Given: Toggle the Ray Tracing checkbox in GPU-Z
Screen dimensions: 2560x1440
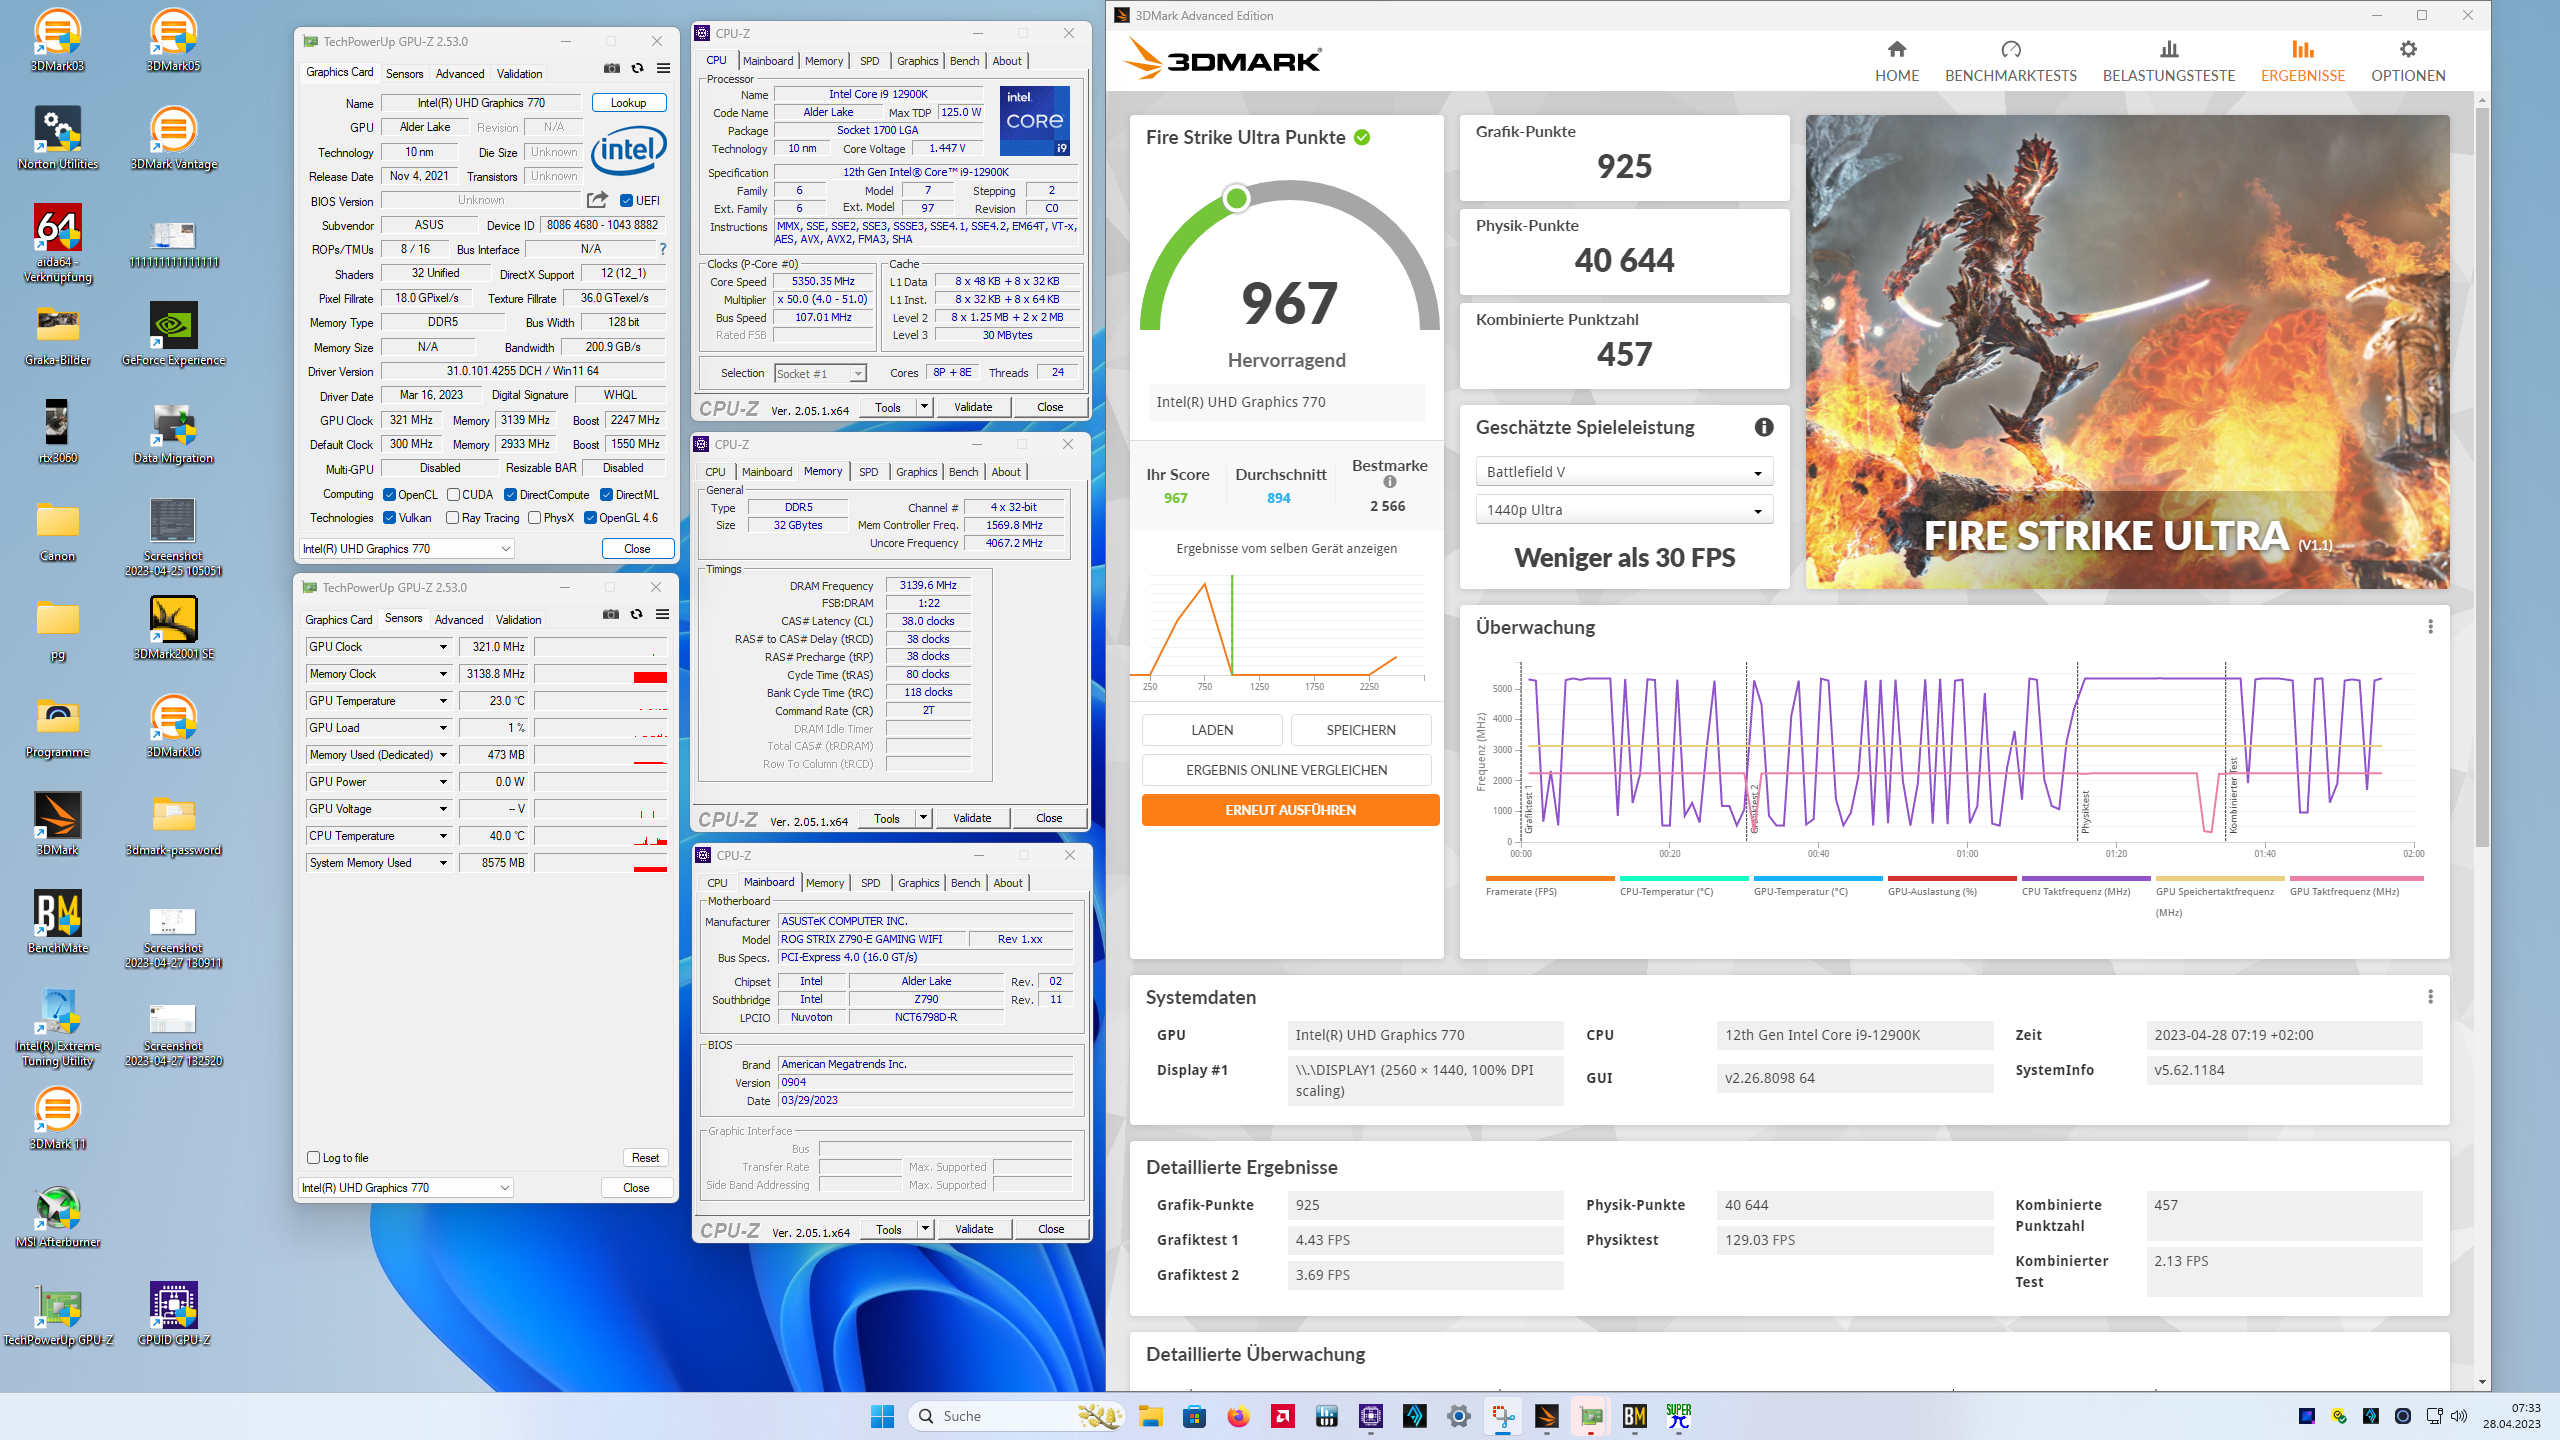Looking at the screenshot, I should click(452, 518).
